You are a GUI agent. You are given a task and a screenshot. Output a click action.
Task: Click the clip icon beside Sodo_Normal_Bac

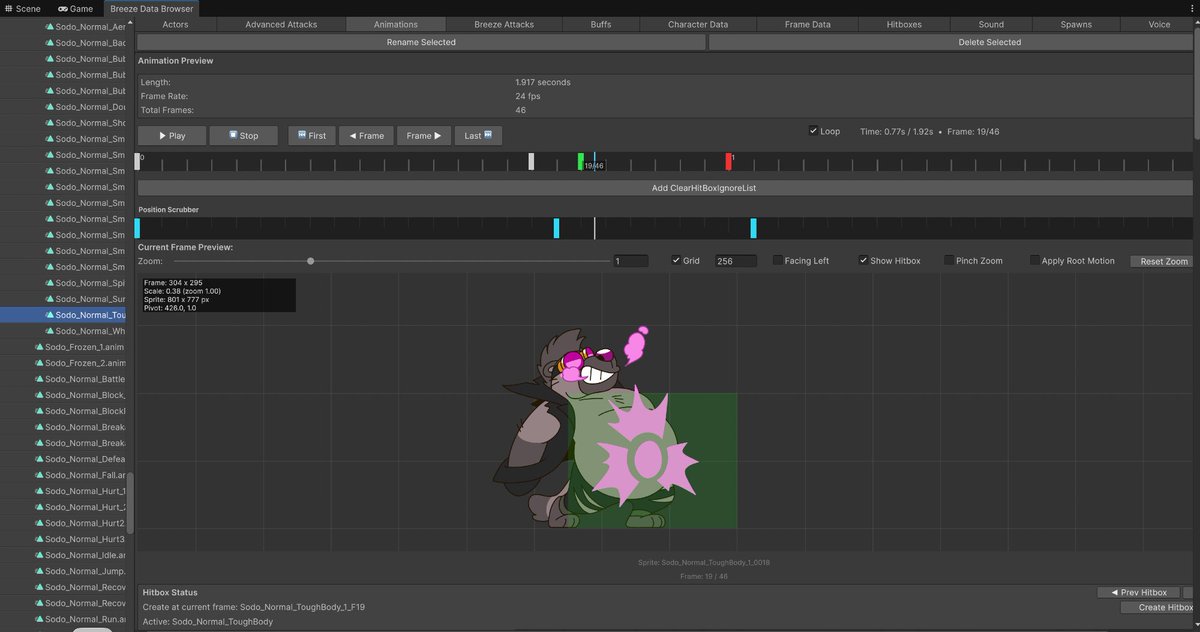(50, 42)
